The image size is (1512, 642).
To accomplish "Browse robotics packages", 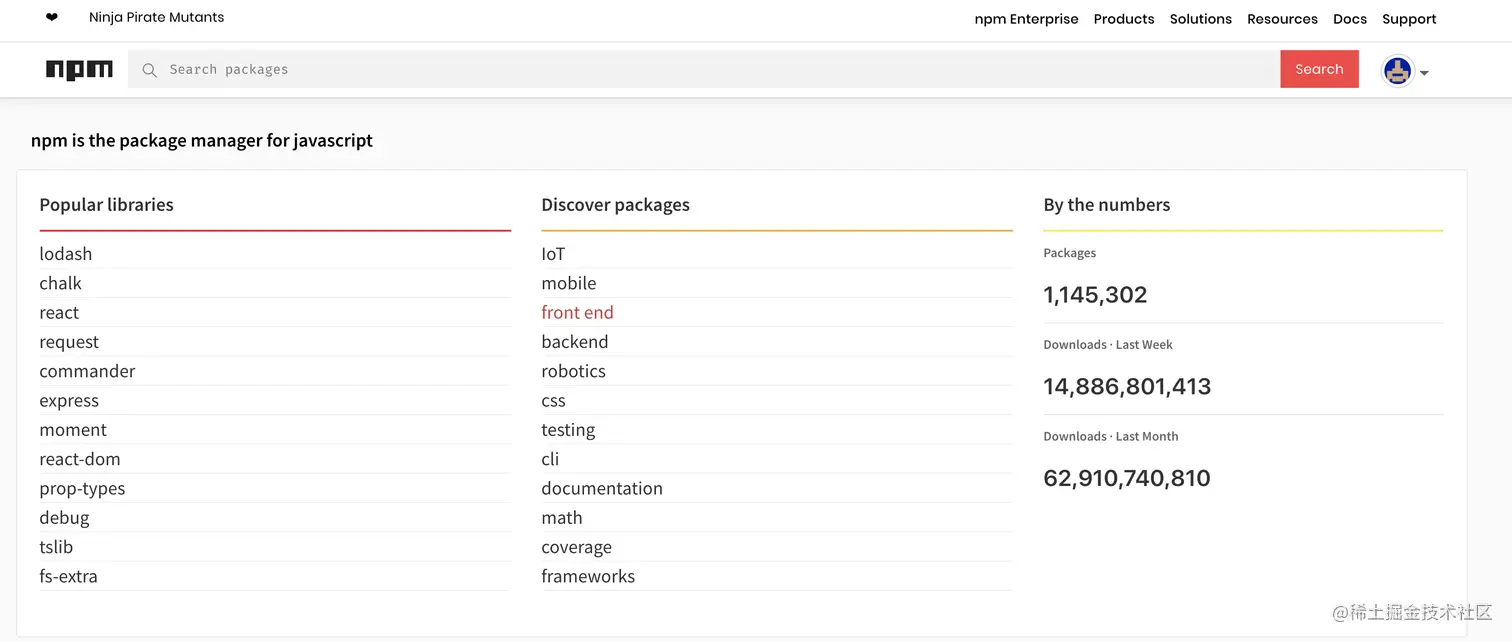I will coord(573,371).
